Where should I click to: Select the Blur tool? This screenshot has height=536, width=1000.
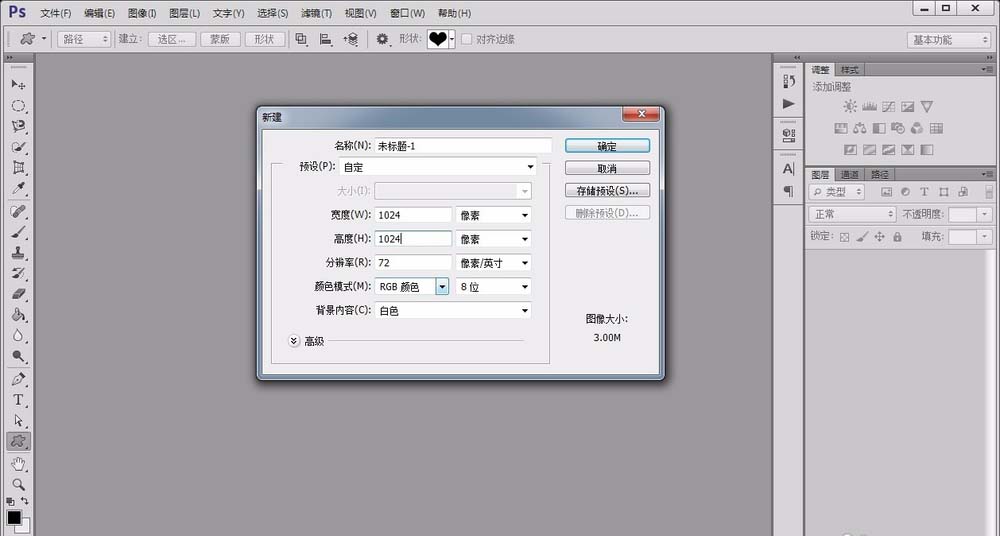click(x=18, y=336)
